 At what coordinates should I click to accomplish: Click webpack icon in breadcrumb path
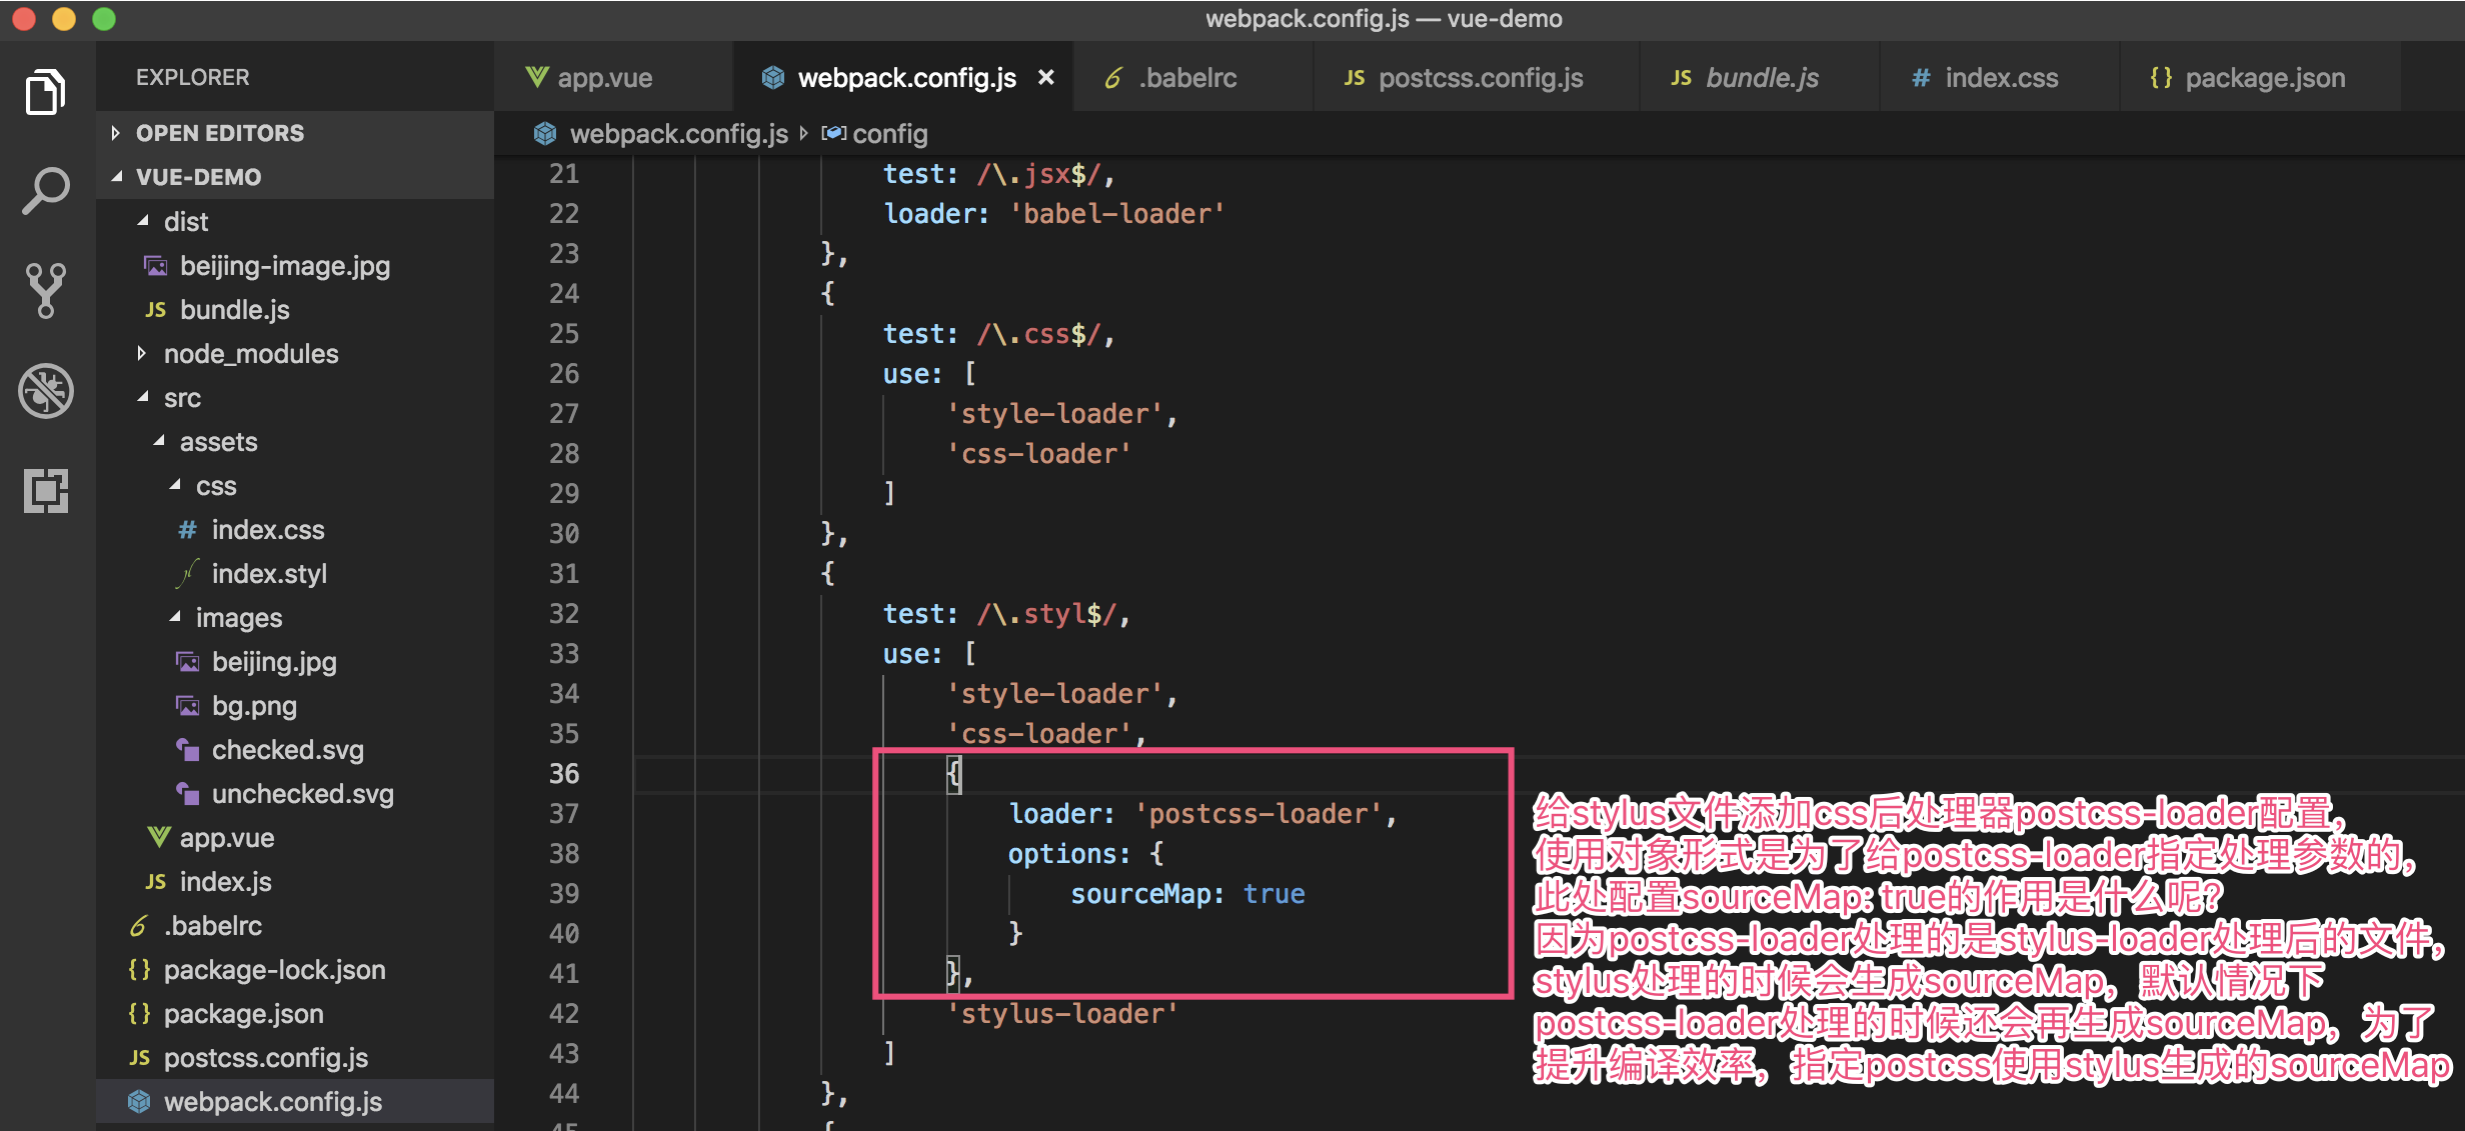(x=545, y=133)
